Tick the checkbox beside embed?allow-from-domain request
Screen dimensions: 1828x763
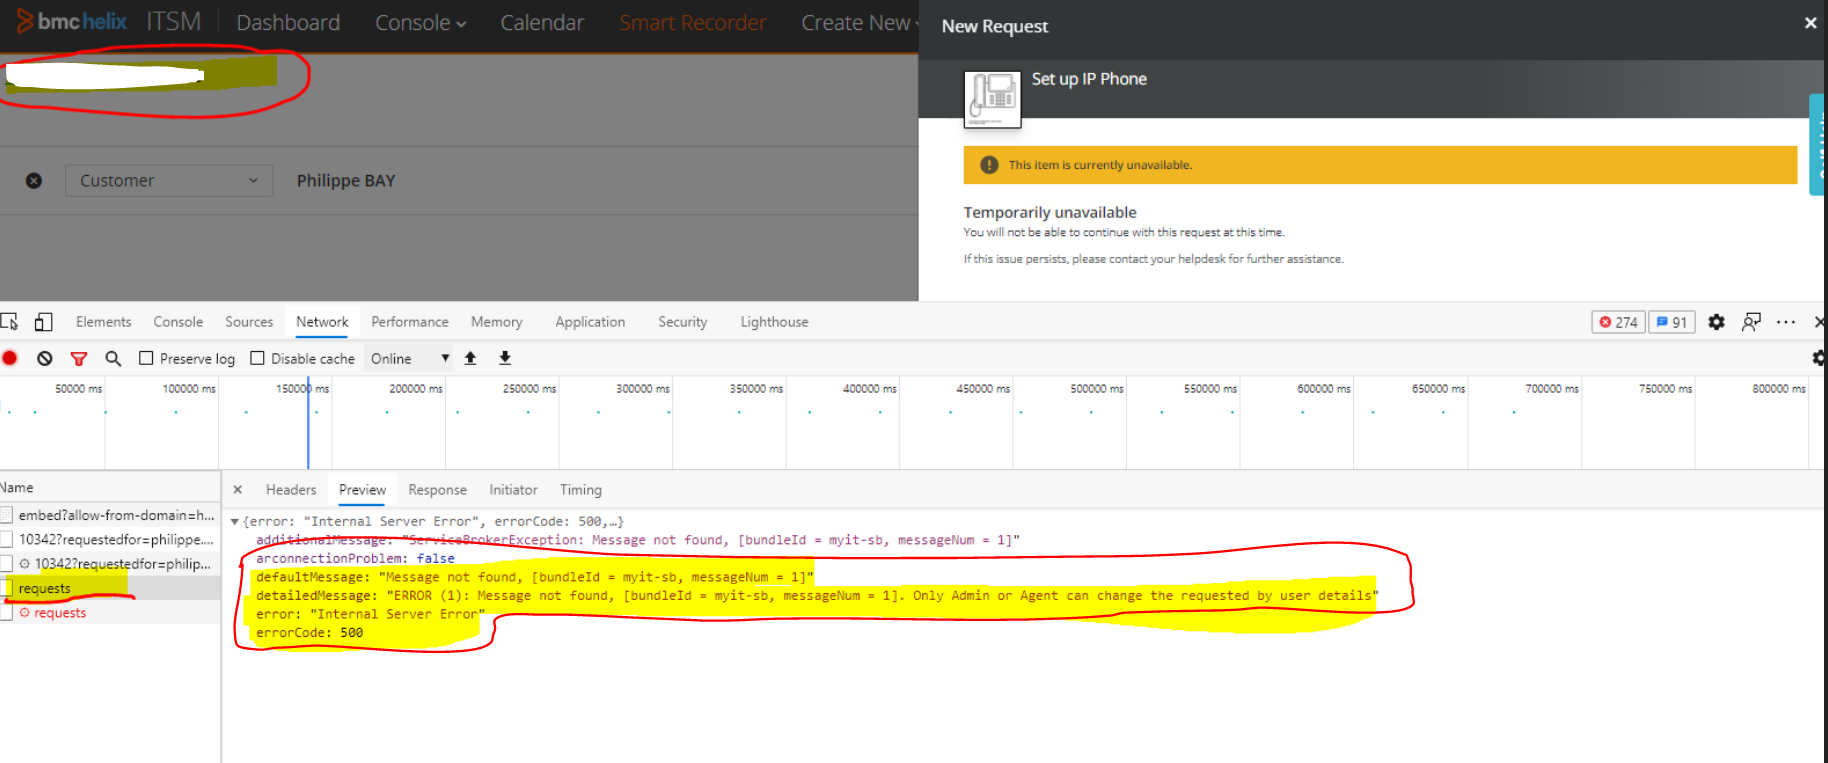pos(6,515)
